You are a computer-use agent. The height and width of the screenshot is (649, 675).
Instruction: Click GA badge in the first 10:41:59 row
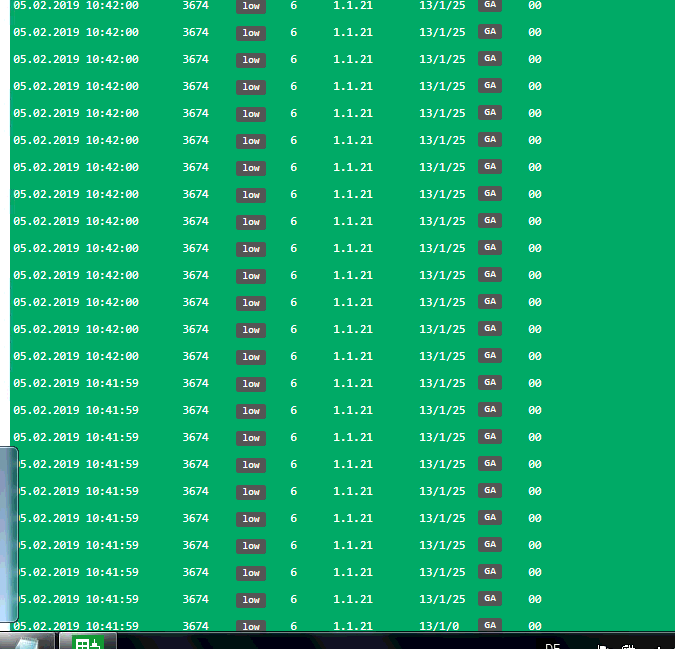490,383
